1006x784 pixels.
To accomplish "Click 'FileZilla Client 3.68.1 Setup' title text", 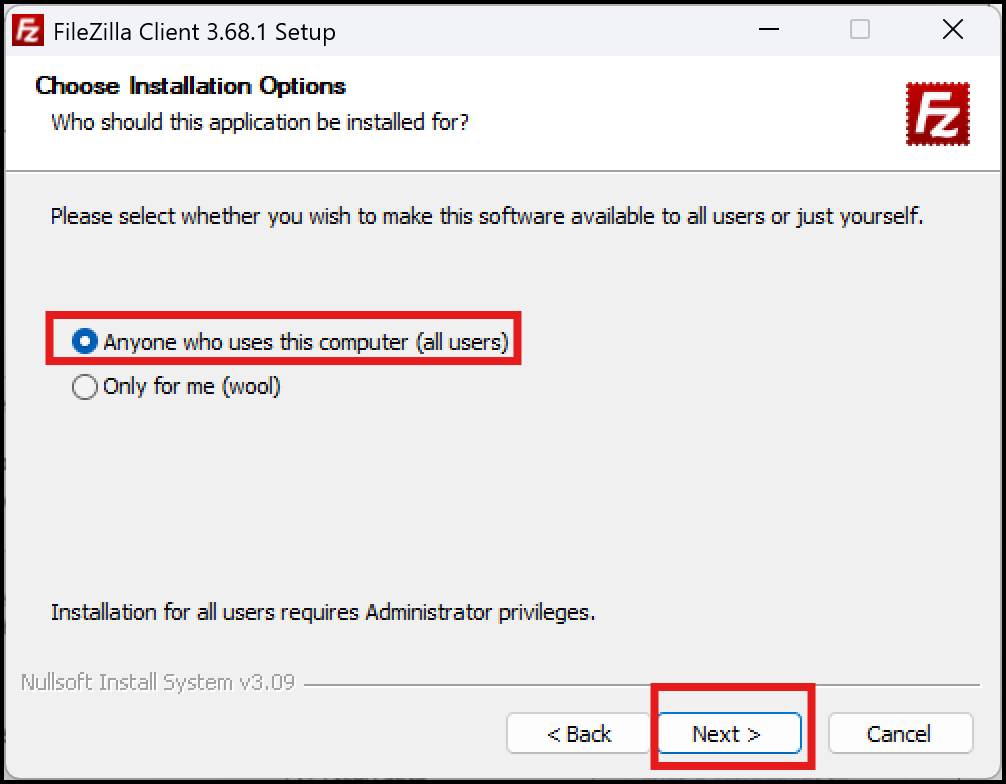I will 194,31.
